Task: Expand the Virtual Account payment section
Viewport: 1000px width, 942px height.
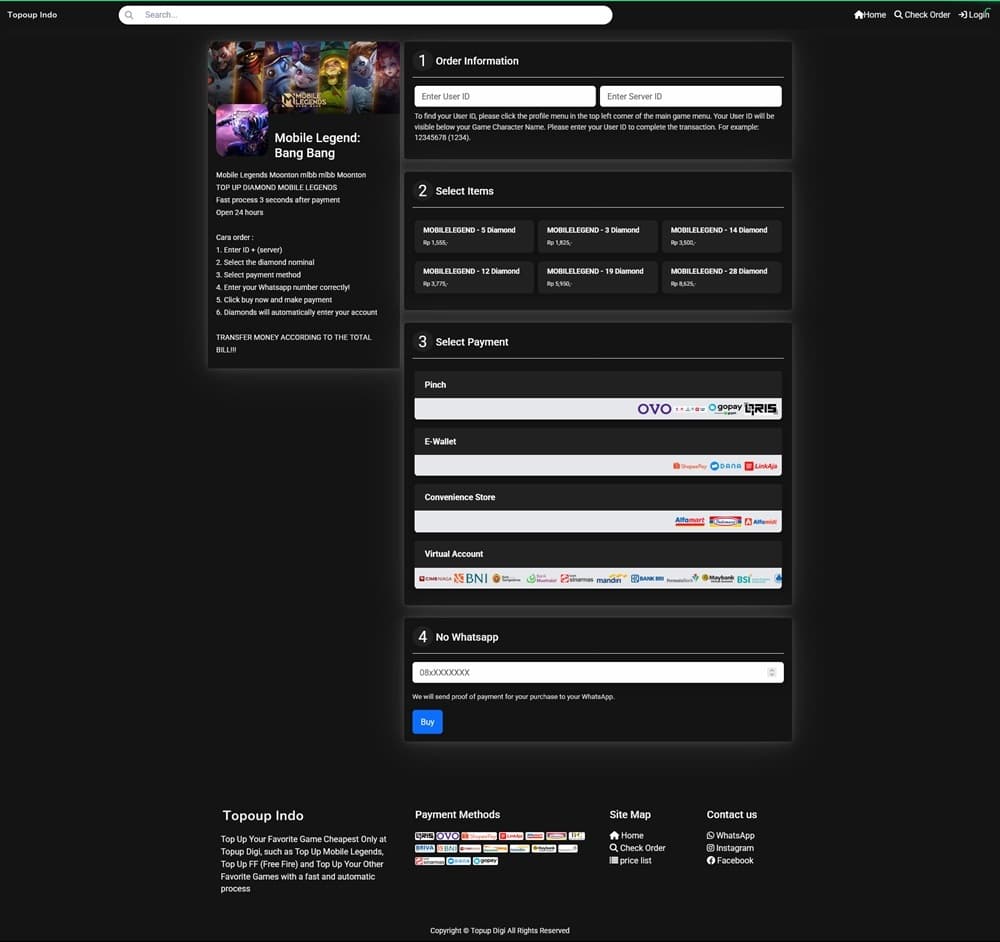Action: (x=597, y=554)
